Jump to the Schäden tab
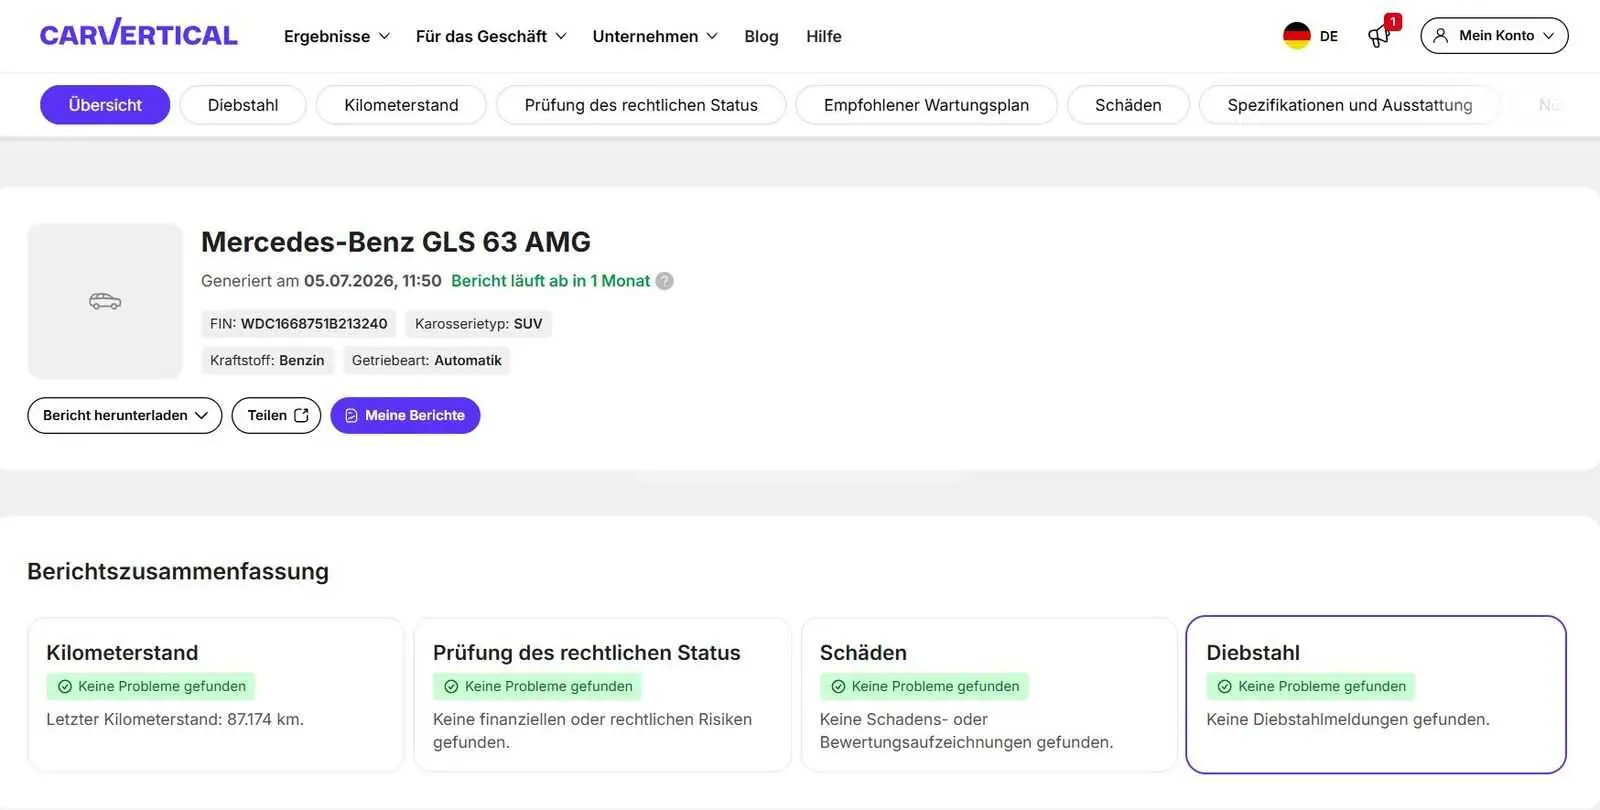The image size is (1600, 810). 1128,105
